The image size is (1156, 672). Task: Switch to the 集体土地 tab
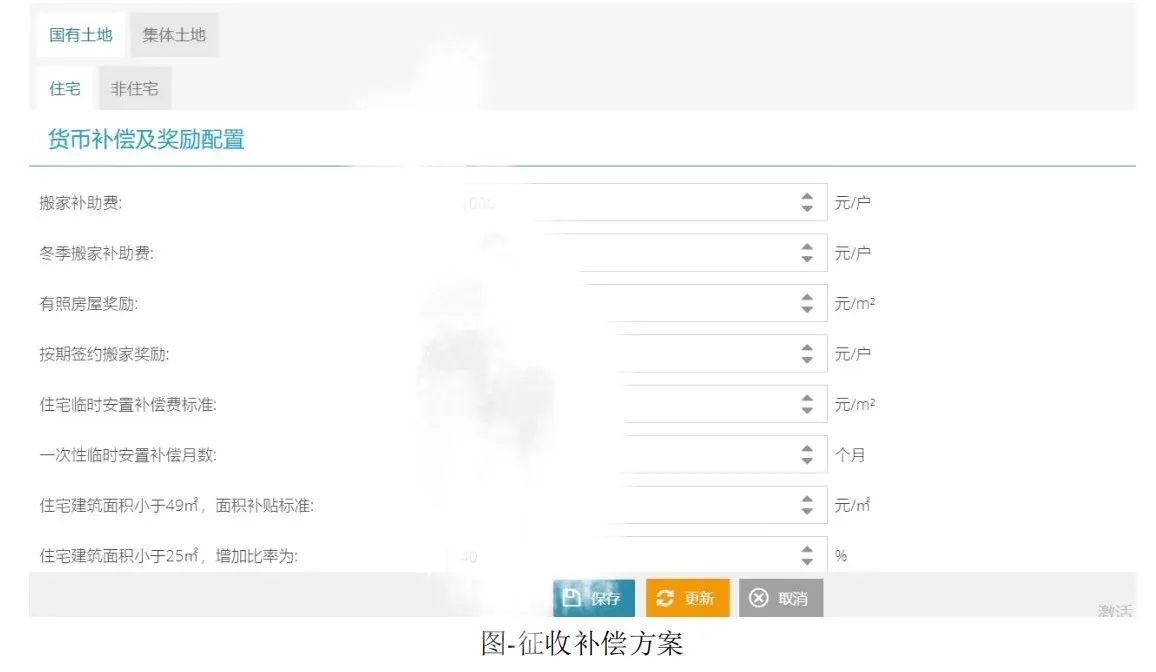[173, 33]
